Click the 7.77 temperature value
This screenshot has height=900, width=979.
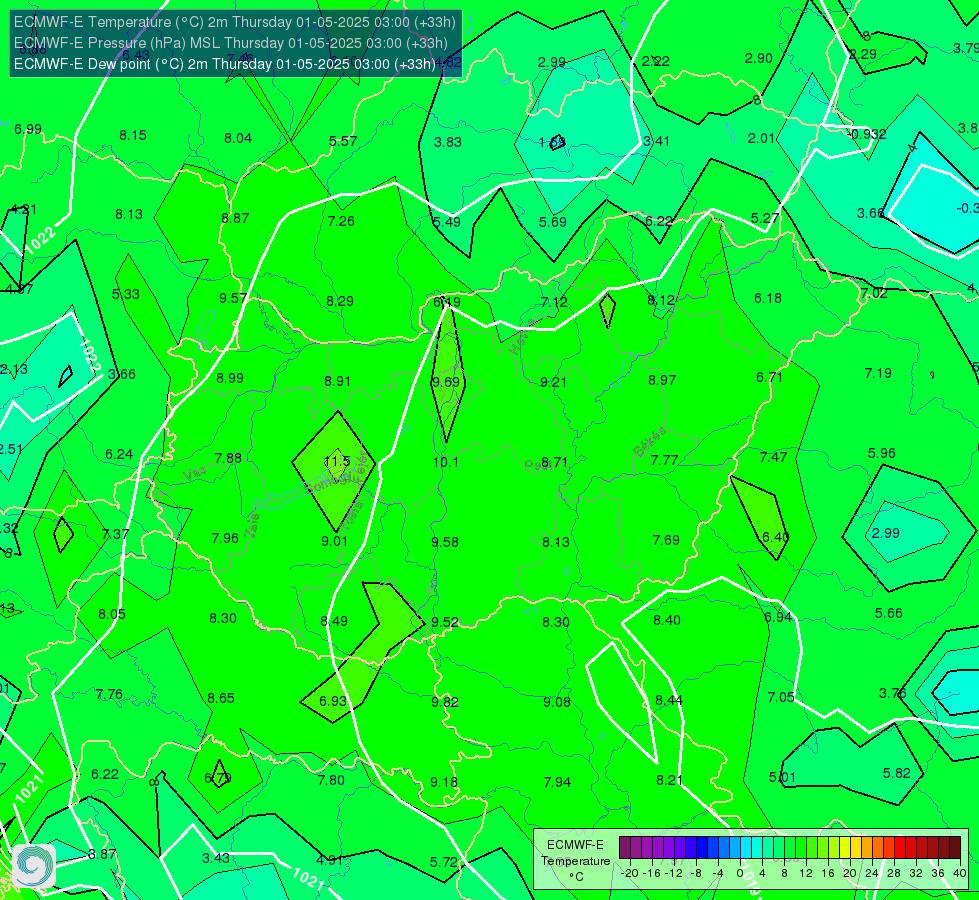point(664,460)
